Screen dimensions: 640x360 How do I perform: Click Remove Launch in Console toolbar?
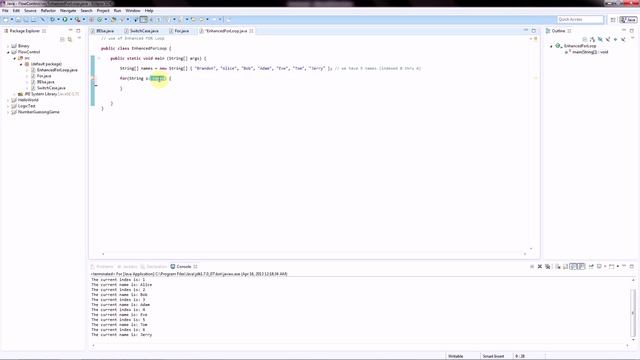click(x=540, y=267)
